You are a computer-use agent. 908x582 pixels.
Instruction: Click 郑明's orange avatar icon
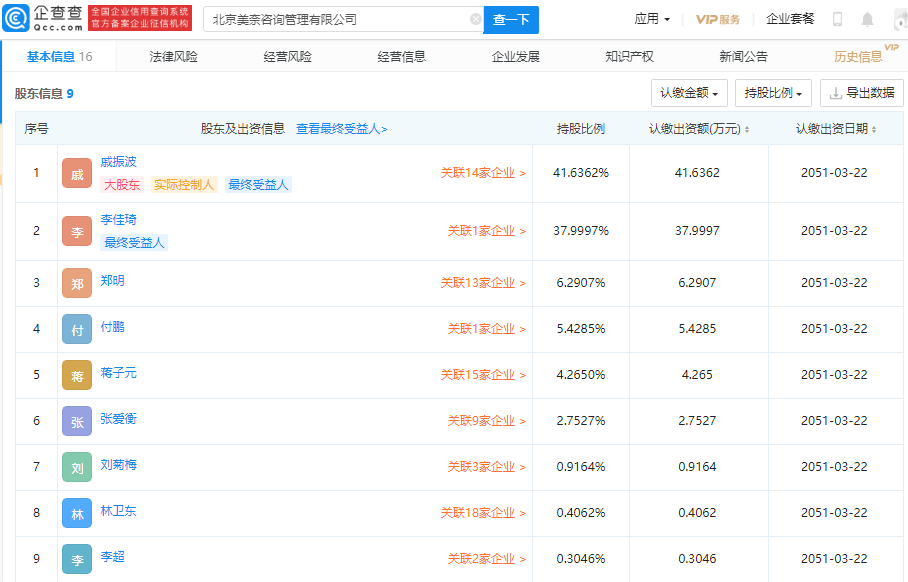[x=77, y=283]
